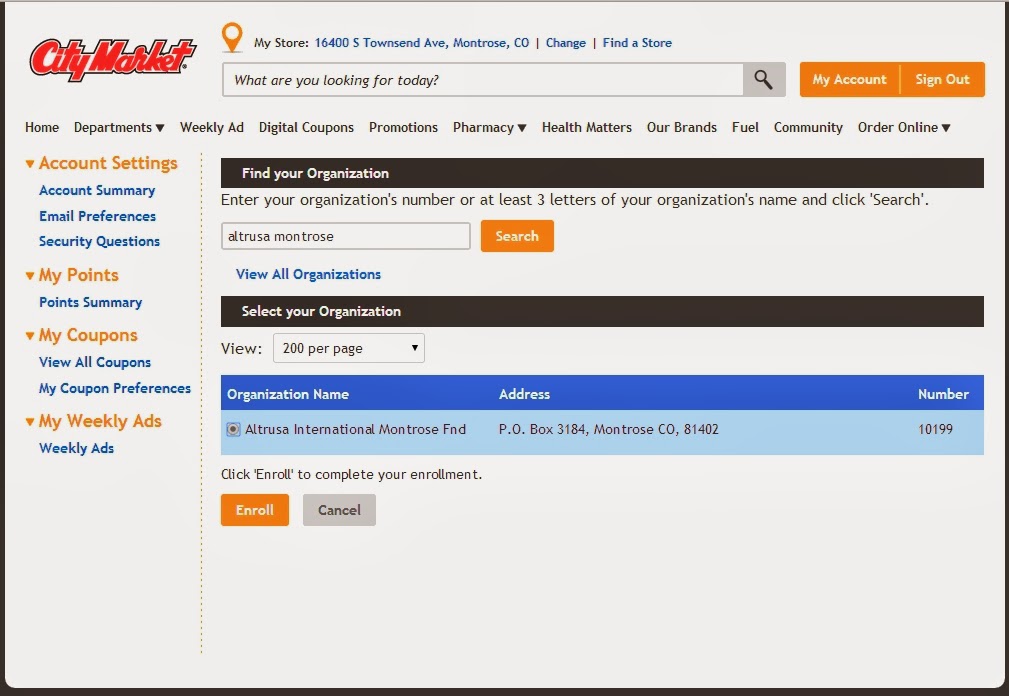Open the View All Organizations link
Image resolution: width=1009 pixels, height=696 pixels.
(308, 274)
